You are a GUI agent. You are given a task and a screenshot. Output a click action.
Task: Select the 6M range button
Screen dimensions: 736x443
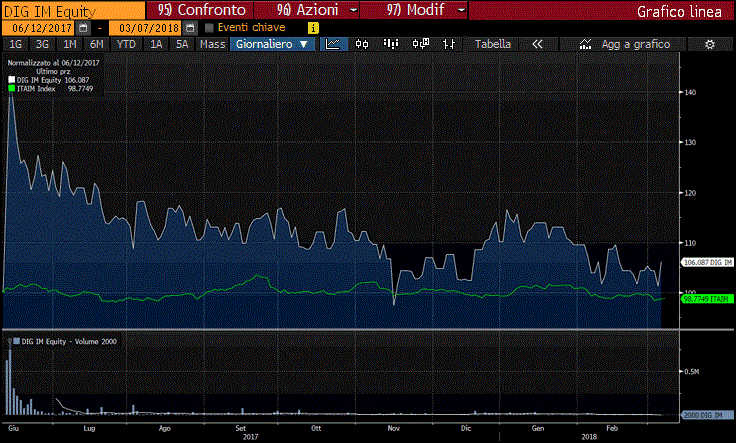point(96,45)
